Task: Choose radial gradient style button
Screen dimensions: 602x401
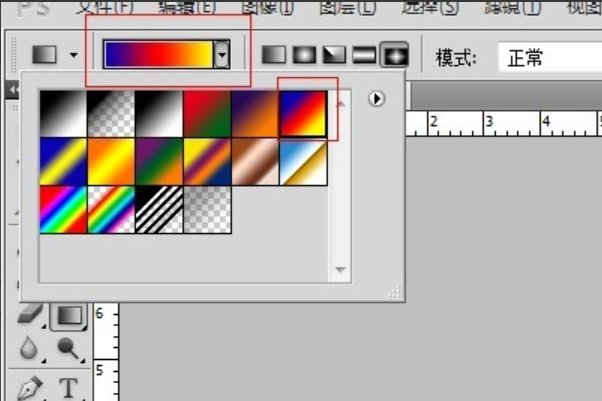Action: pyautogui.click(x=300, y=55)
